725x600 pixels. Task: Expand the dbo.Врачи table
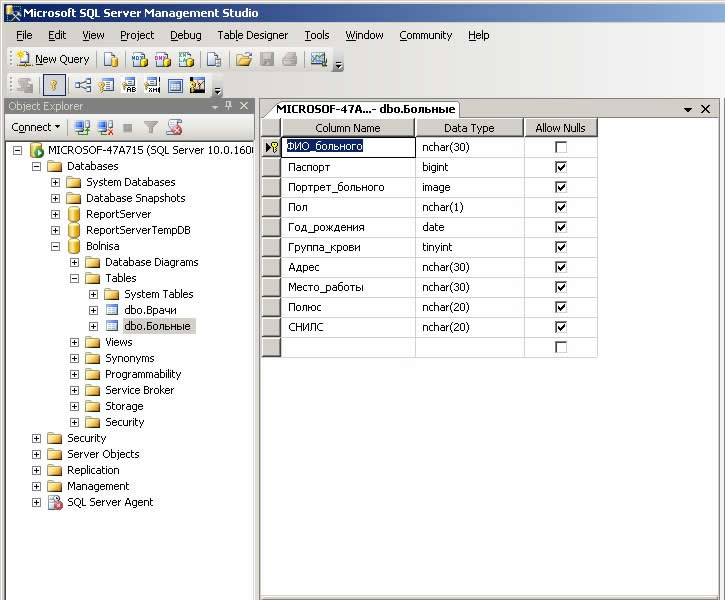pyautogui.click(x=93, y=310)
